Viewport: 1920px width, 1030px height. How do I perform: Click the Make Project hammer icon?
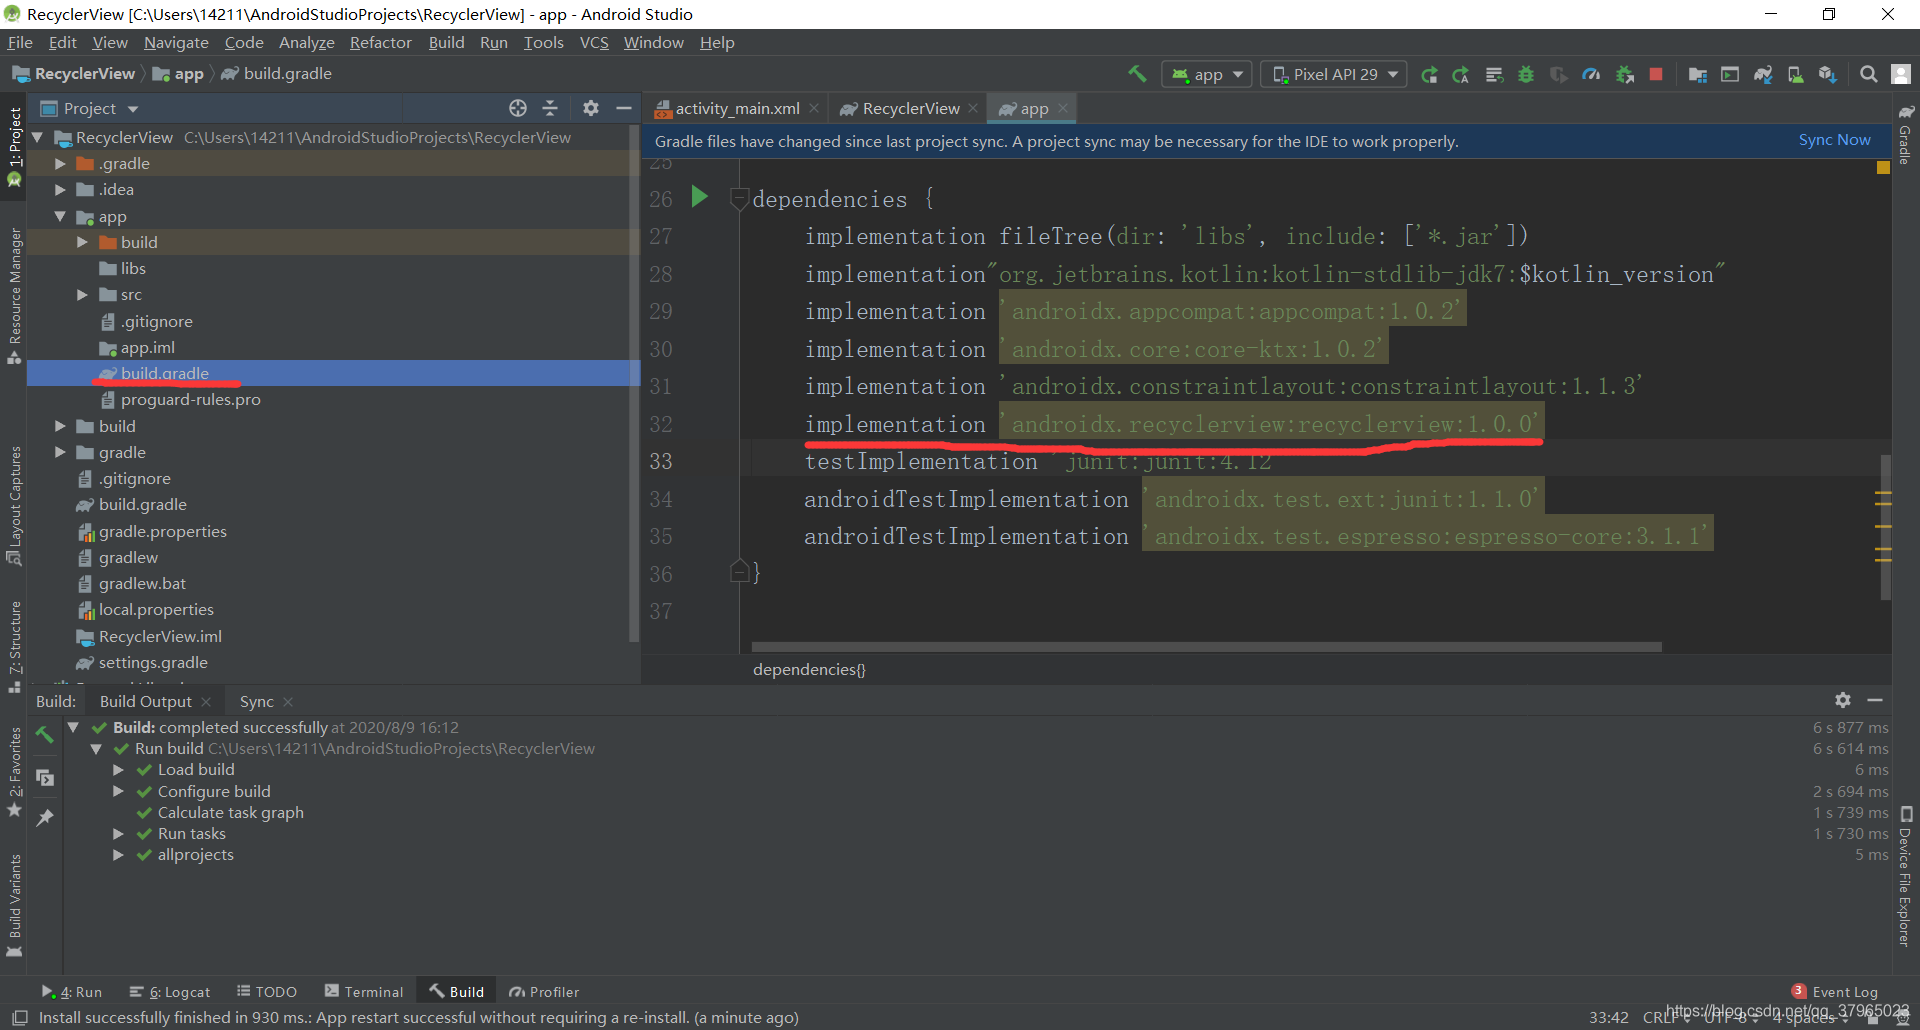pos(1137,74)
